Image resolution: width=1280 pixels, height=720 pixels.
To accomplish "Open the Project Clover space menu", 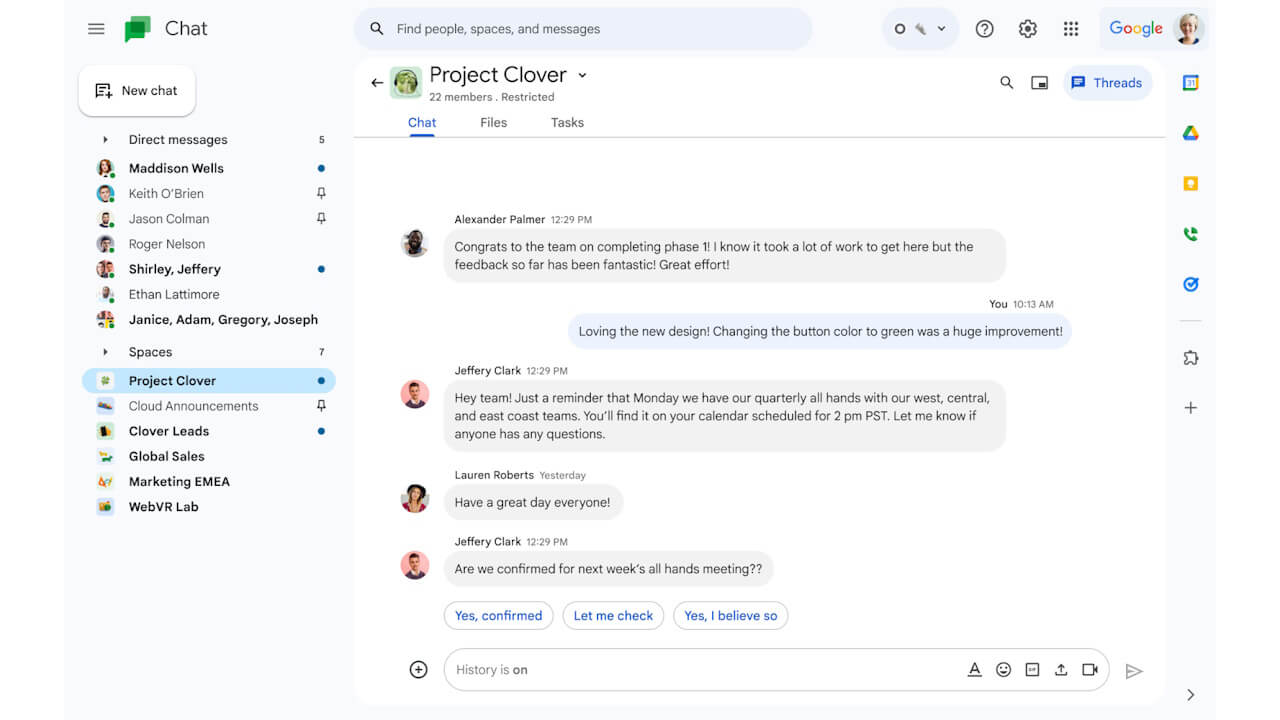I will 583,75.
